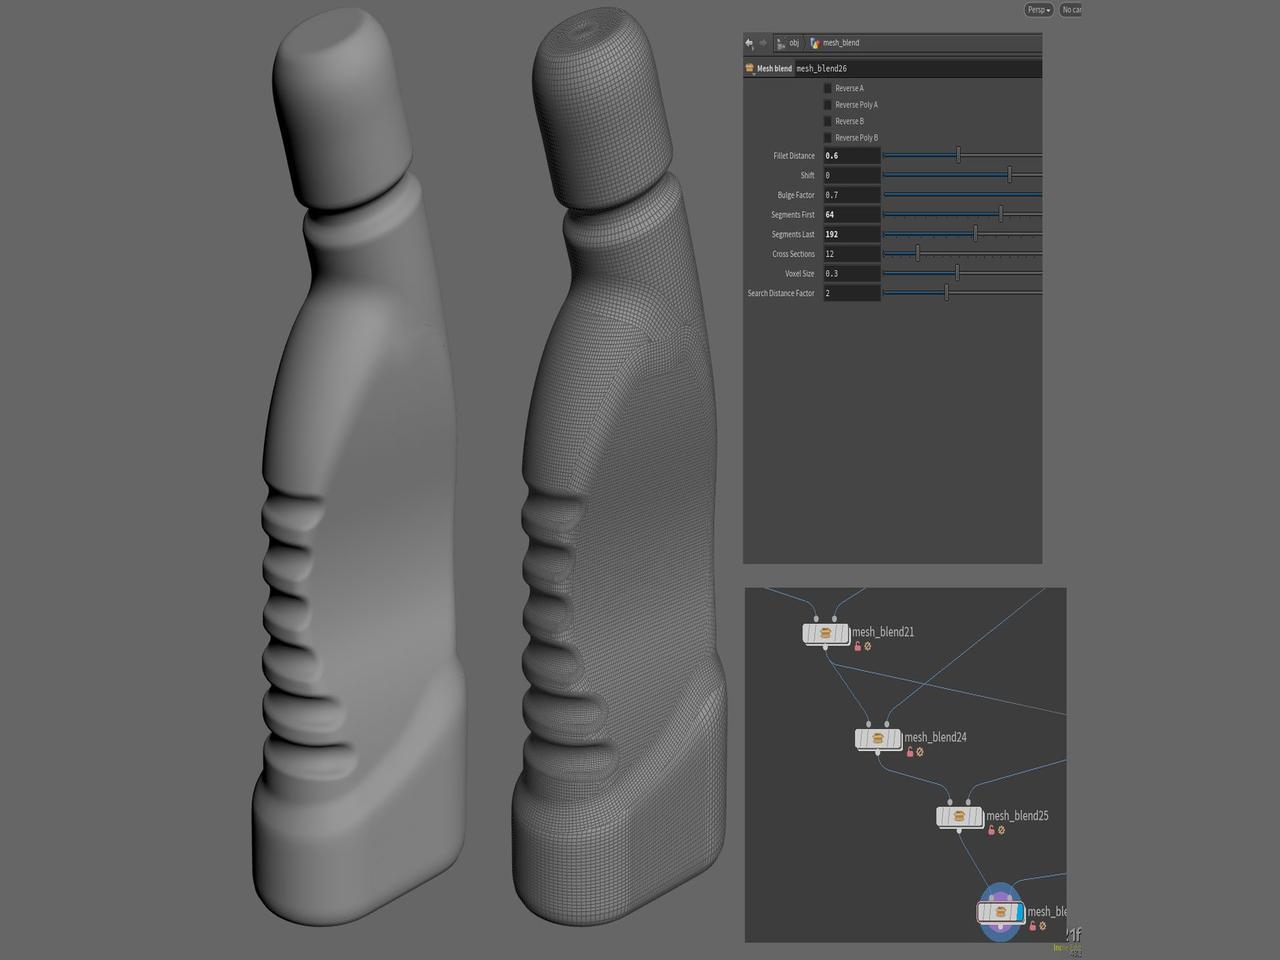Click the forward navigation arrow in path bar

763,42
